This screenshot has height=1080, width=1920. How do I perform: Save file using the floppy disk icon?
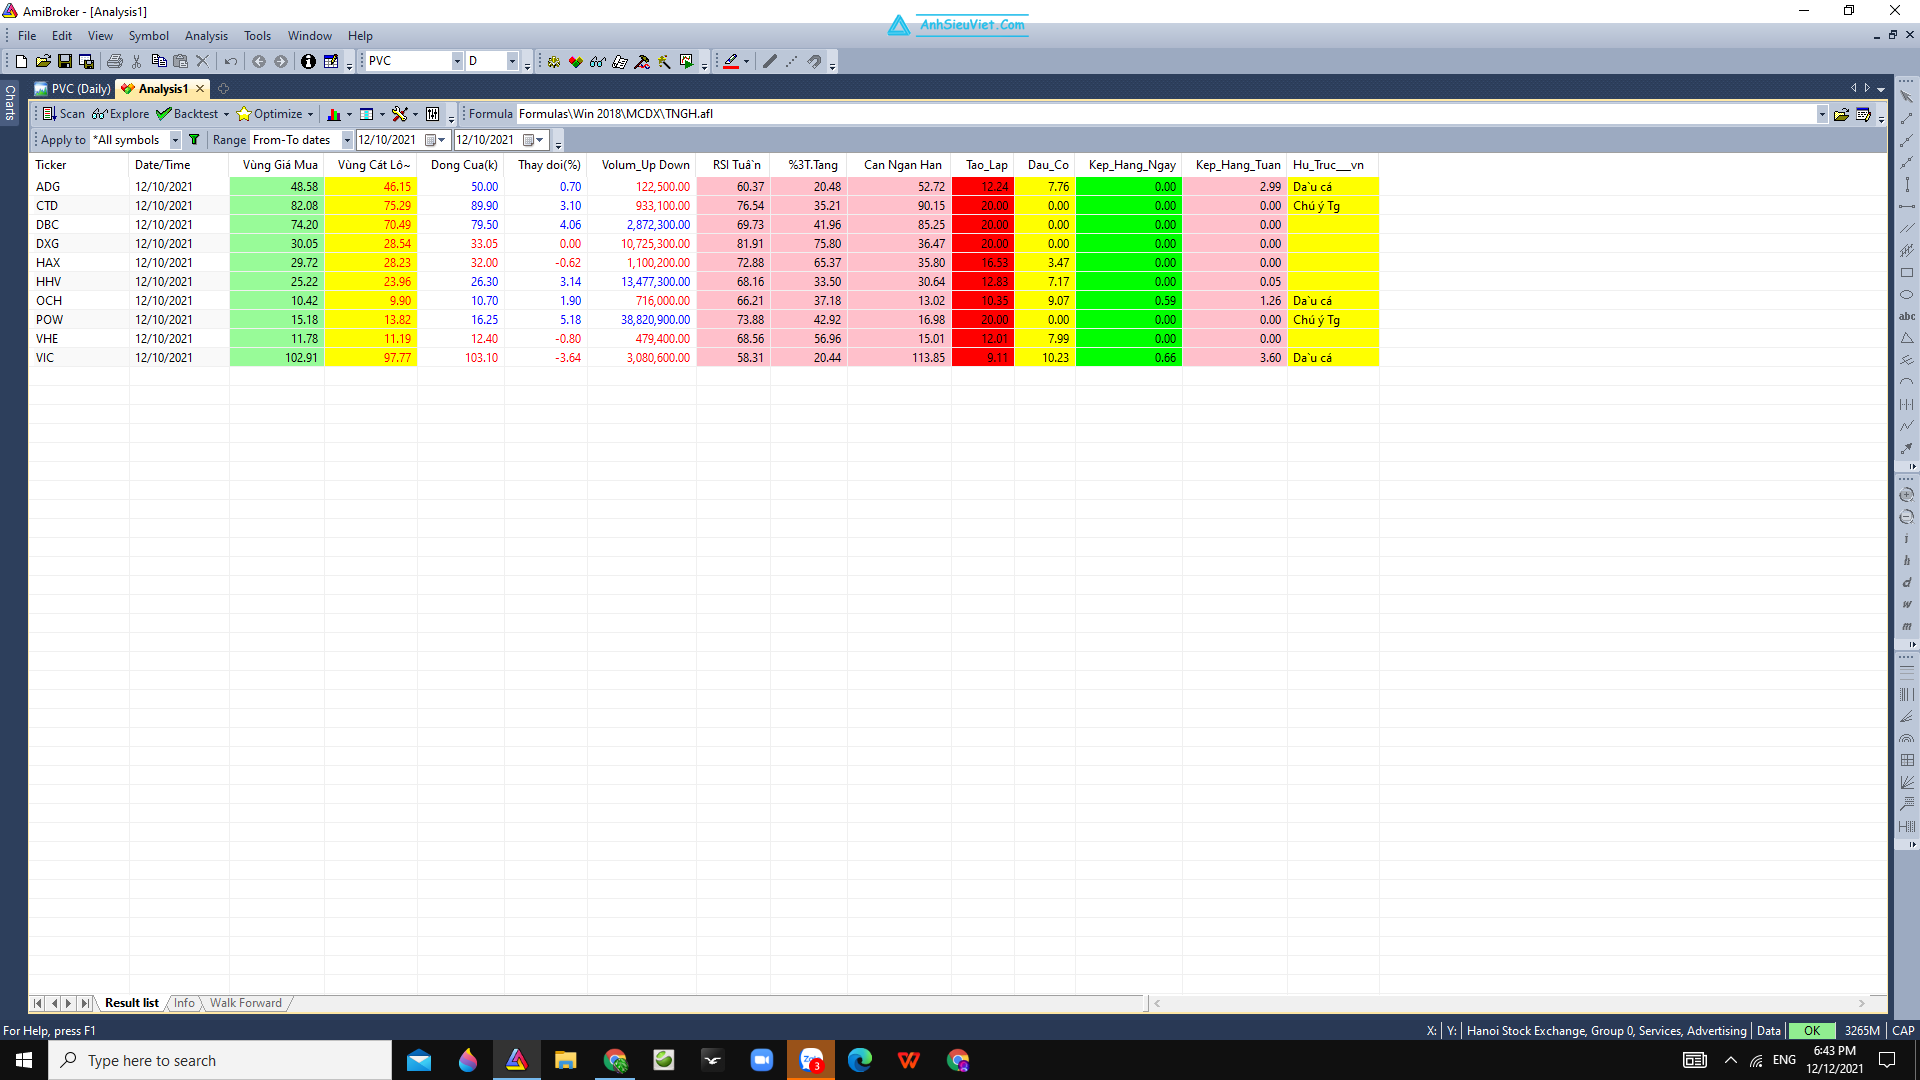[x=65, y=62]
